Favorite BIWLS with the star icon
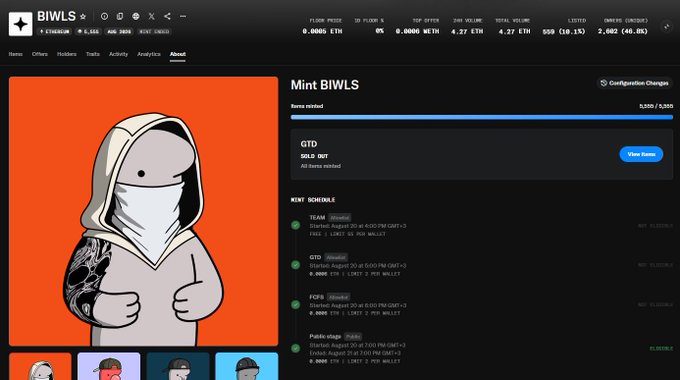Image resolution: width=680 pixels, height=380 pixels. (x=83, y=16)
